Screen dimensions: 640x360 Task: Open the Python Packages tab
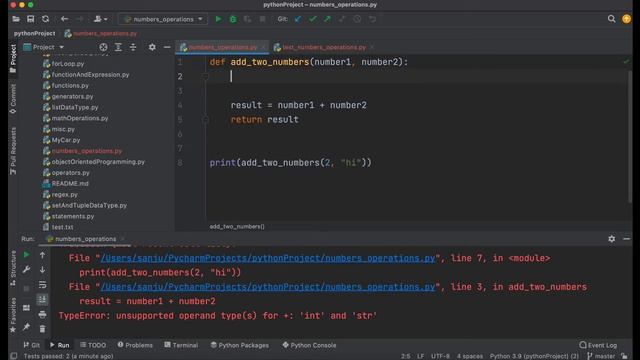coord(240,345)
